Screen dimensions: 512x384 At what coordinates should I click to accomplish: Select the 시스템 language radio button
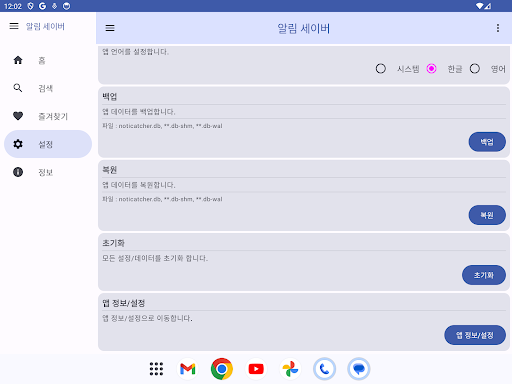point(381,69)
